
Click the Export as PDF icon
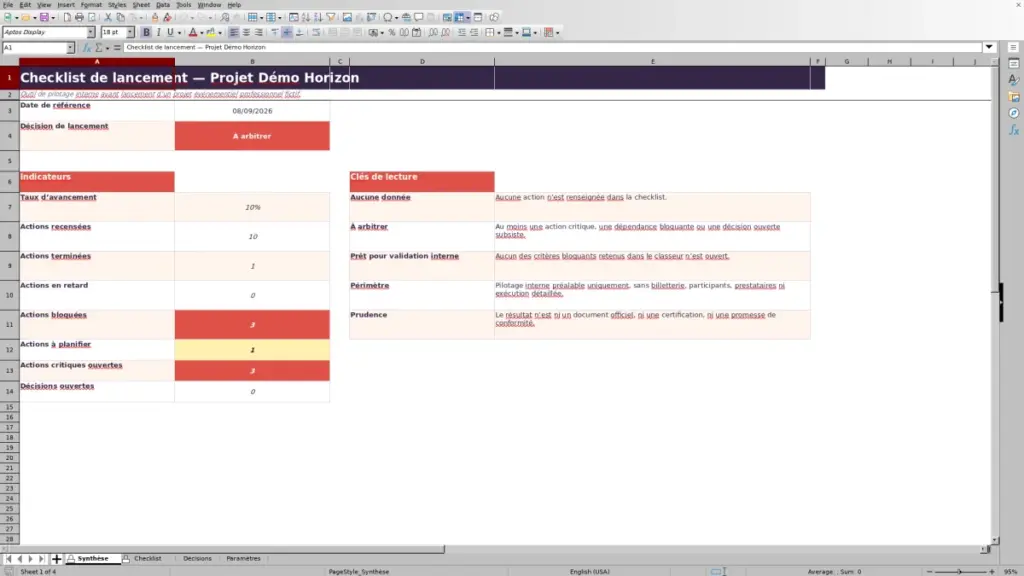click(67, 17)
